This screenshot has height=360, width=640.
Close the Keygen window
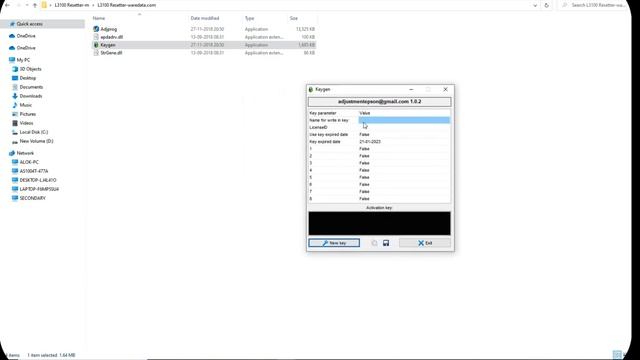click(x=445, y=89)
